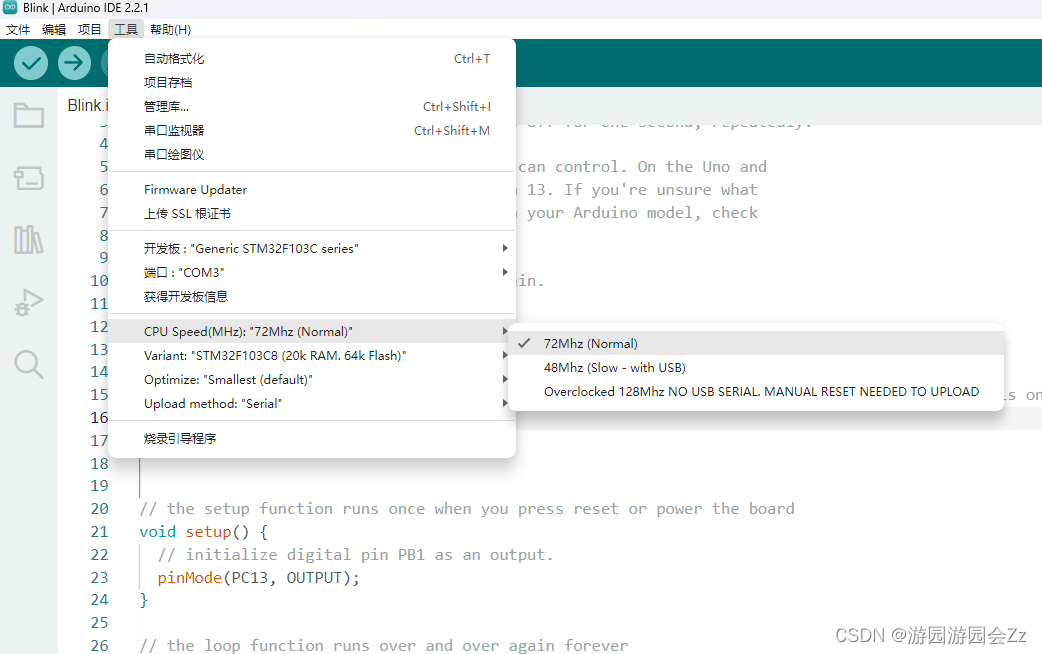Expand CPU Speed(MHz) submenu
The image size is (1042, 654).
tap(312, 331)
